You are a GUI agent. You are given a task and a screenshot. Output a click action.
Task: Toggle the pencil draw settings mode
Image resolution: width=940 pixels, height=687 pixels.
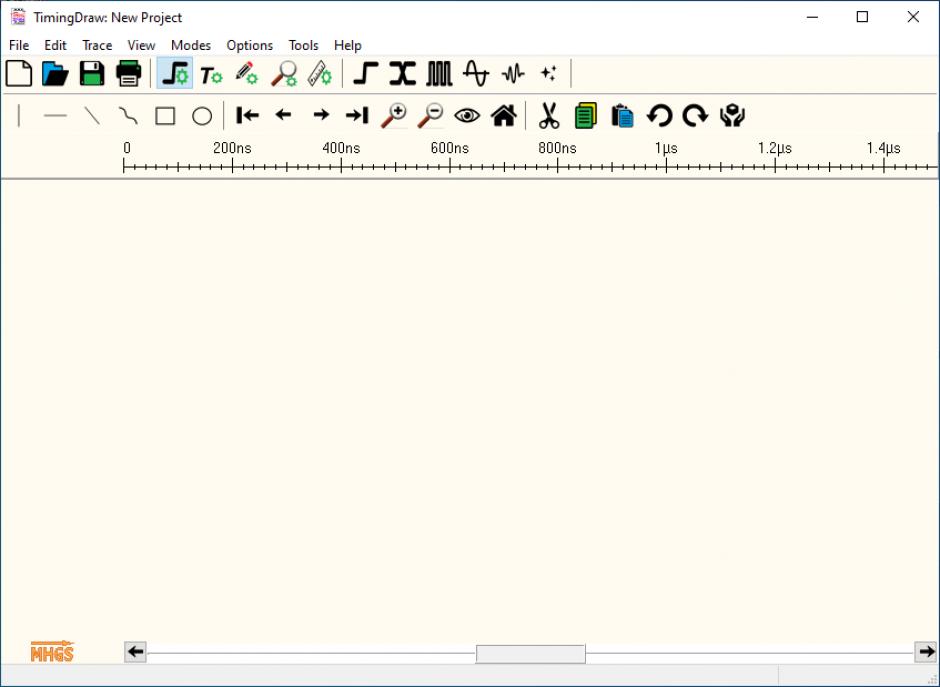246,74
